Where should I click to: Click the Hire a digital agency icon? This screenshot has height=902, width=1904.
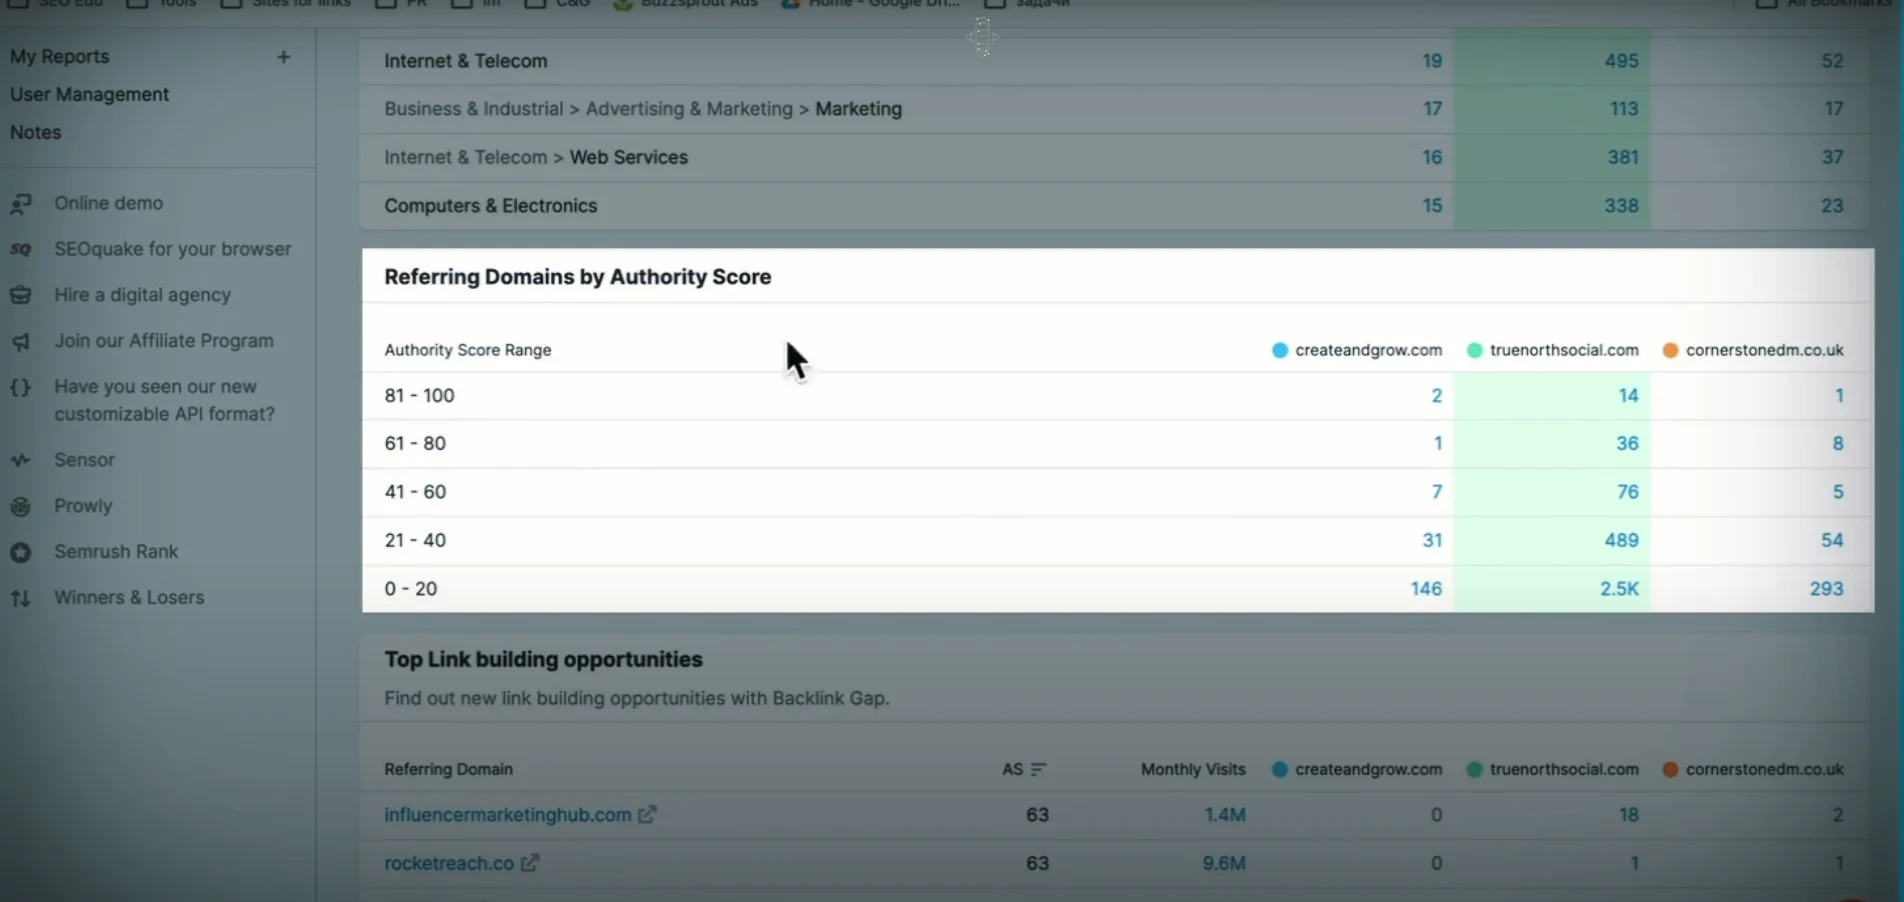click(21, 295)
